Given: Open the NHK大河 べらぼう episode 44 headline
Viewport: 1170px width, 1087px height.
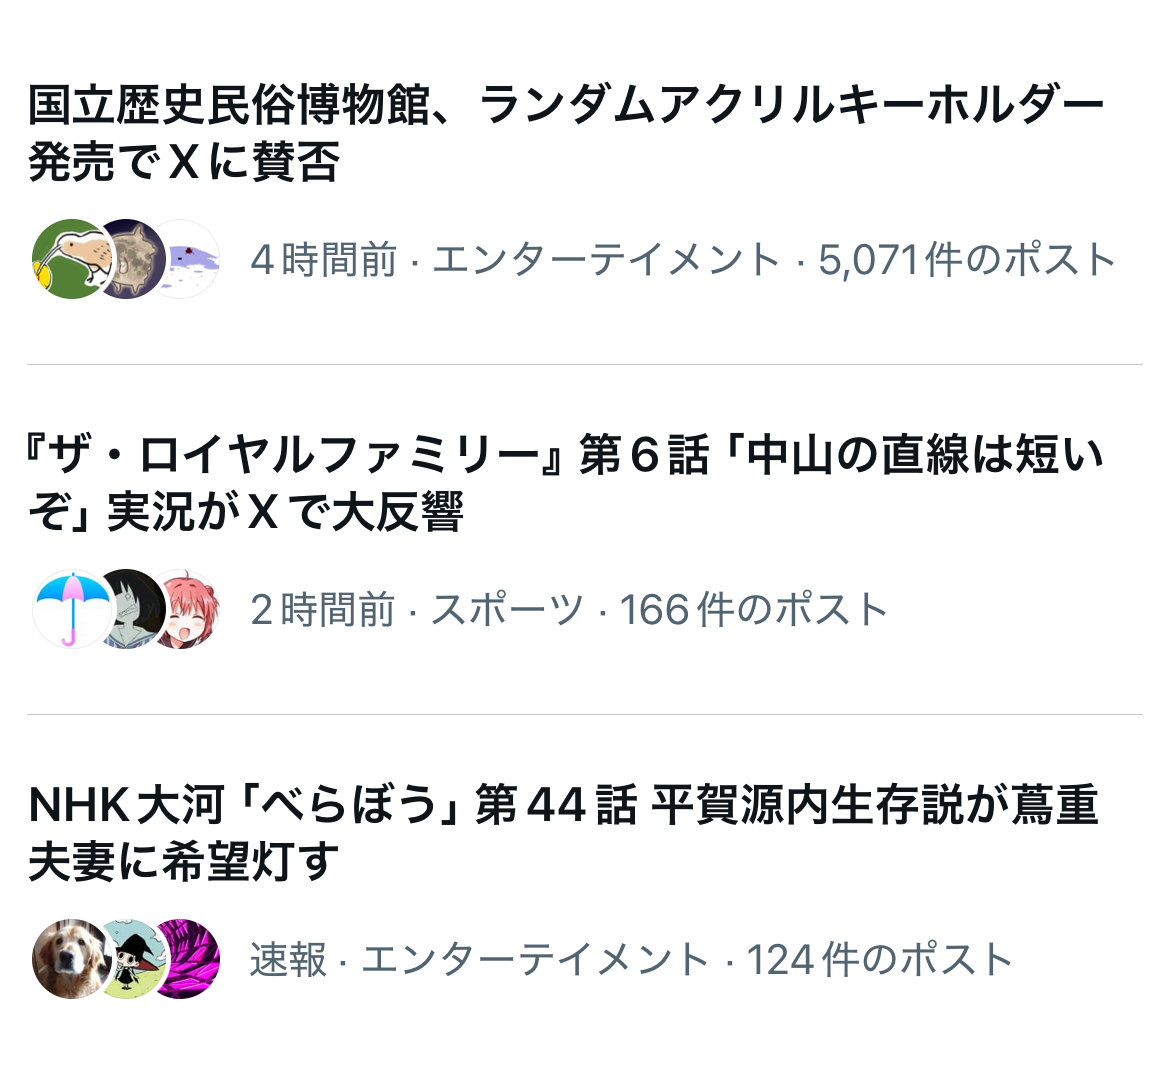Looking at the screenshot, I should [563, 833].
